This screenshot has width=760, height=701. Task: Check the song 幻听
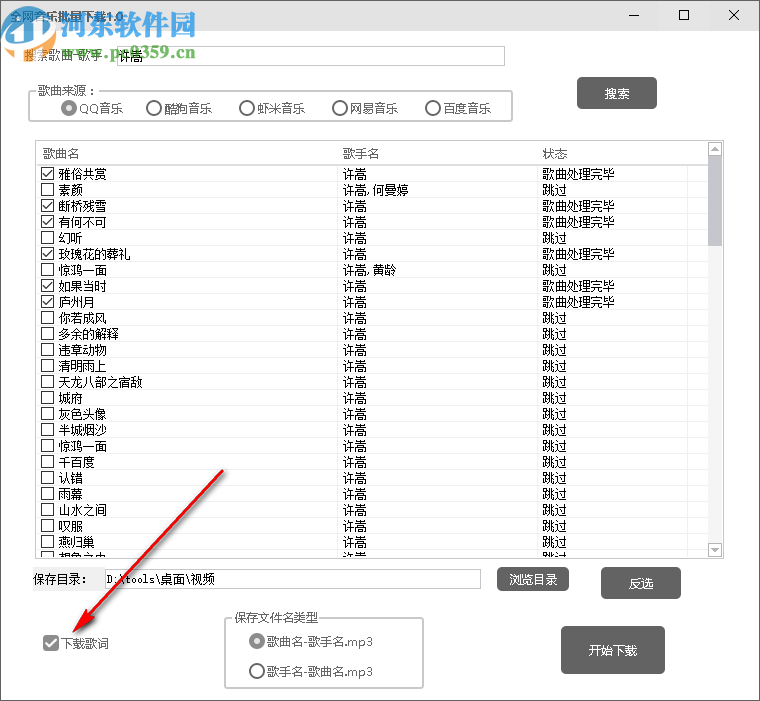48,238
